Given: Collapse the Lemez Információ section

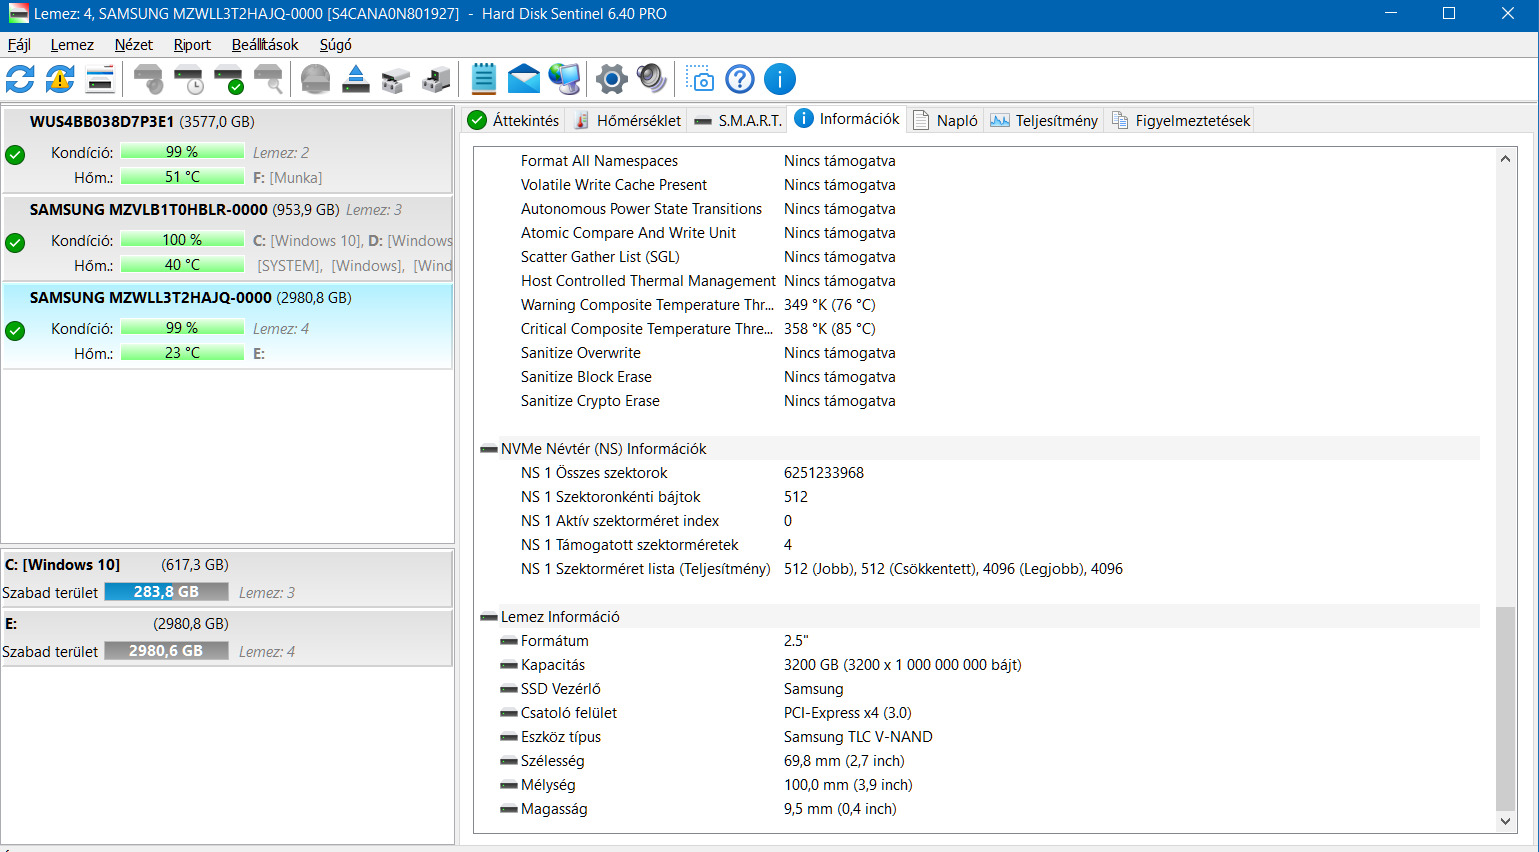Looking at the screenshot, I should click(x=489, y=617).
